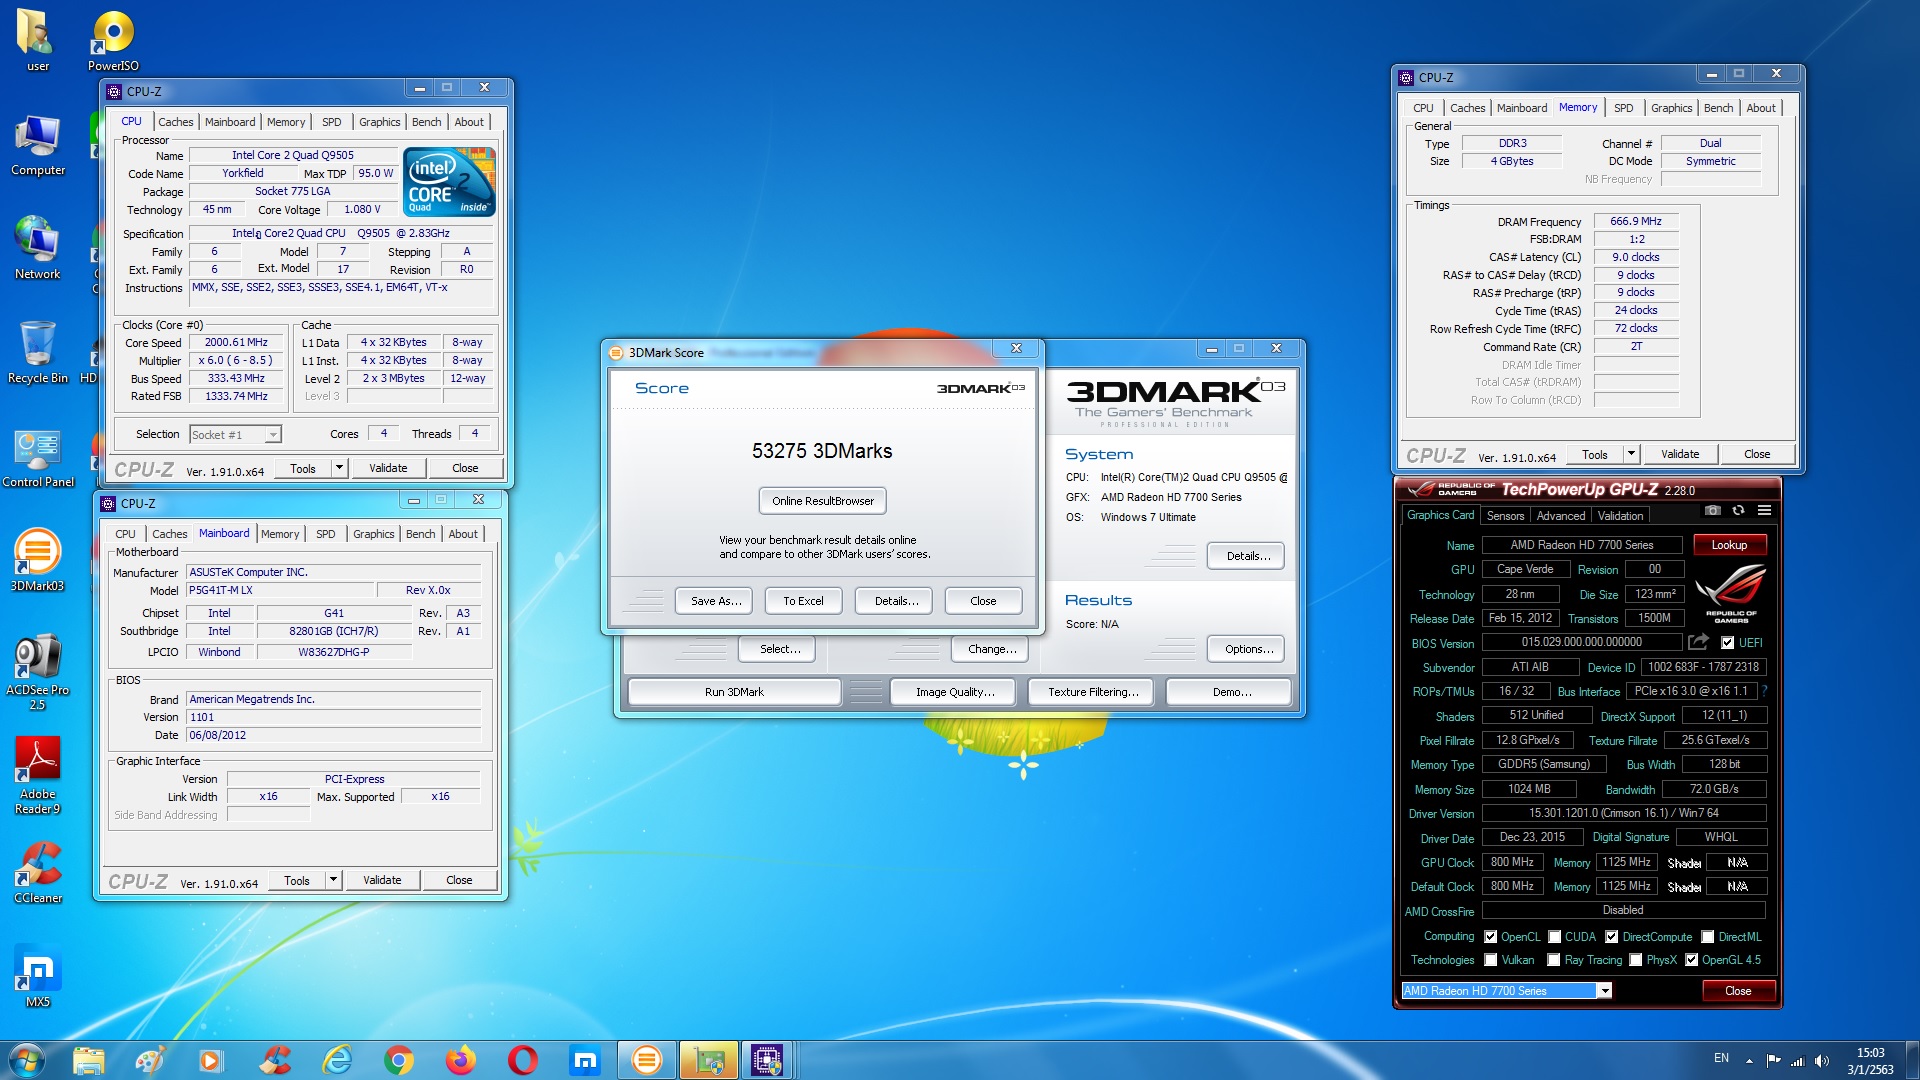Click the Lookup button in GPU-Z
This screenshot has height=1080, width=1920.
1729,545
